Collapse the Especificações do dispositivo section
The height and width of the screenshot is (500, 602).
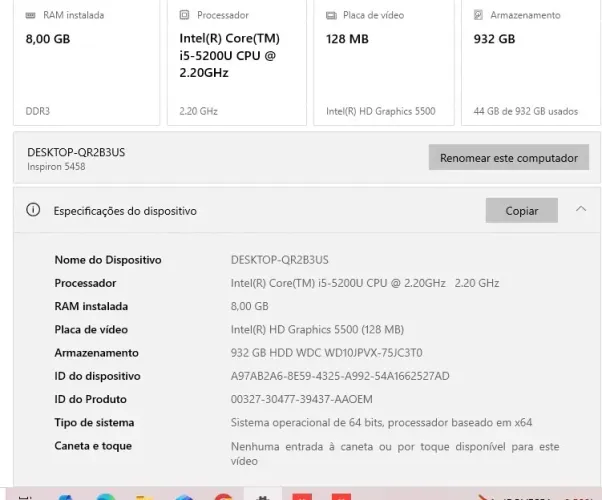[x=581, y=209]
